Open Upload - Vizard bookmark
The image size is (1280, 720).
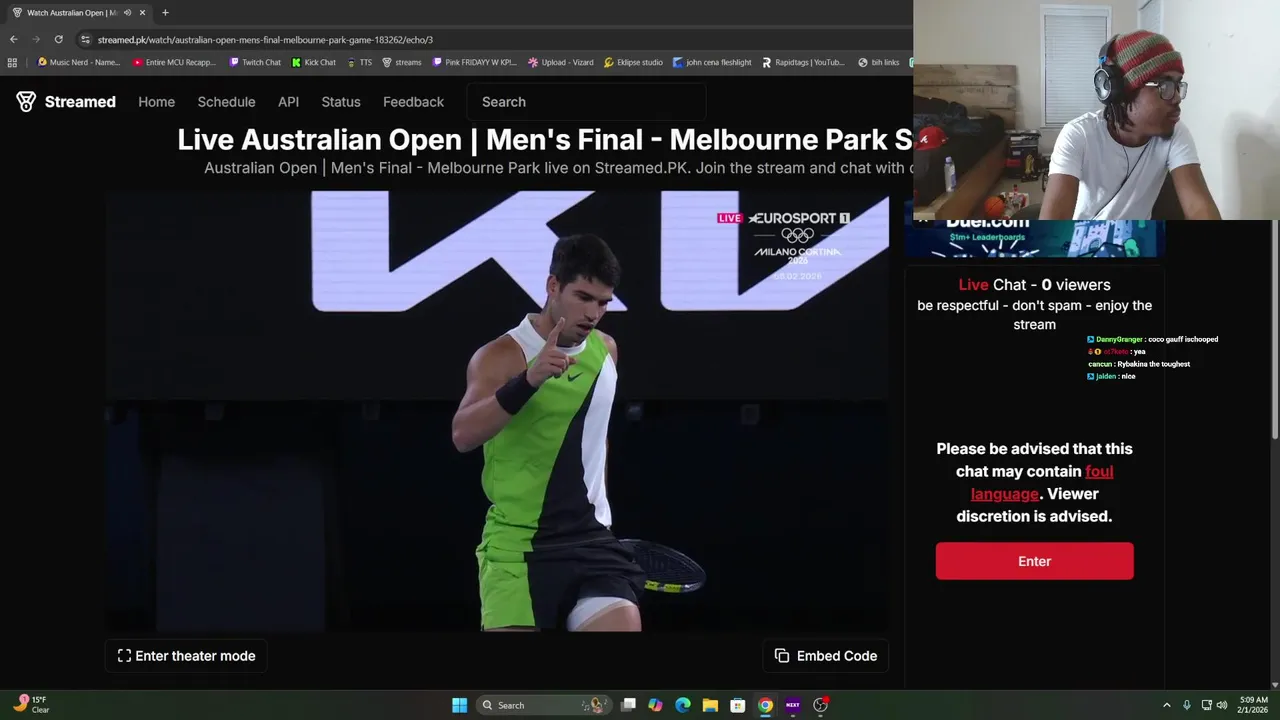tap(561, 62)
